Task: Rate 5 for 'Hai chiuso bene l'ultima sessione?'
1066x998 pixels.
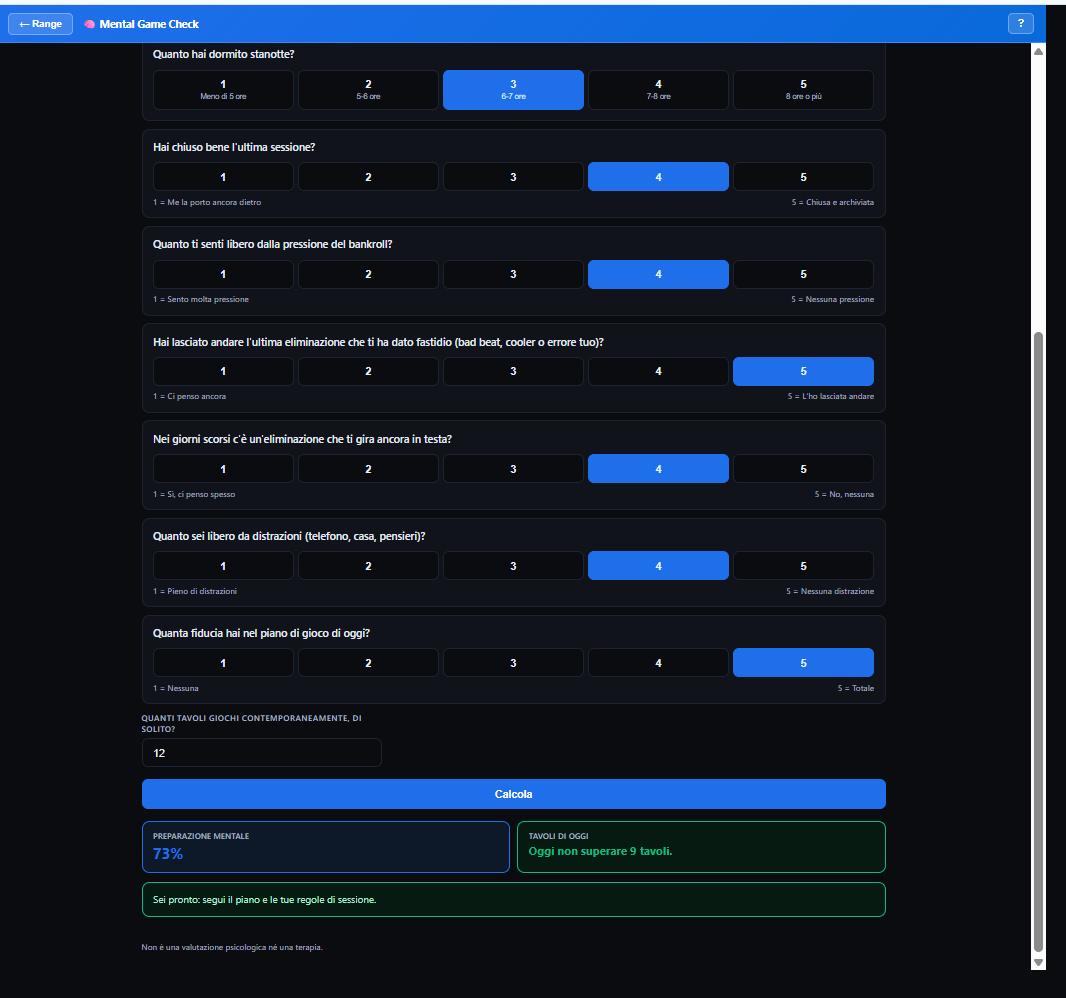Action: (804, 177)
